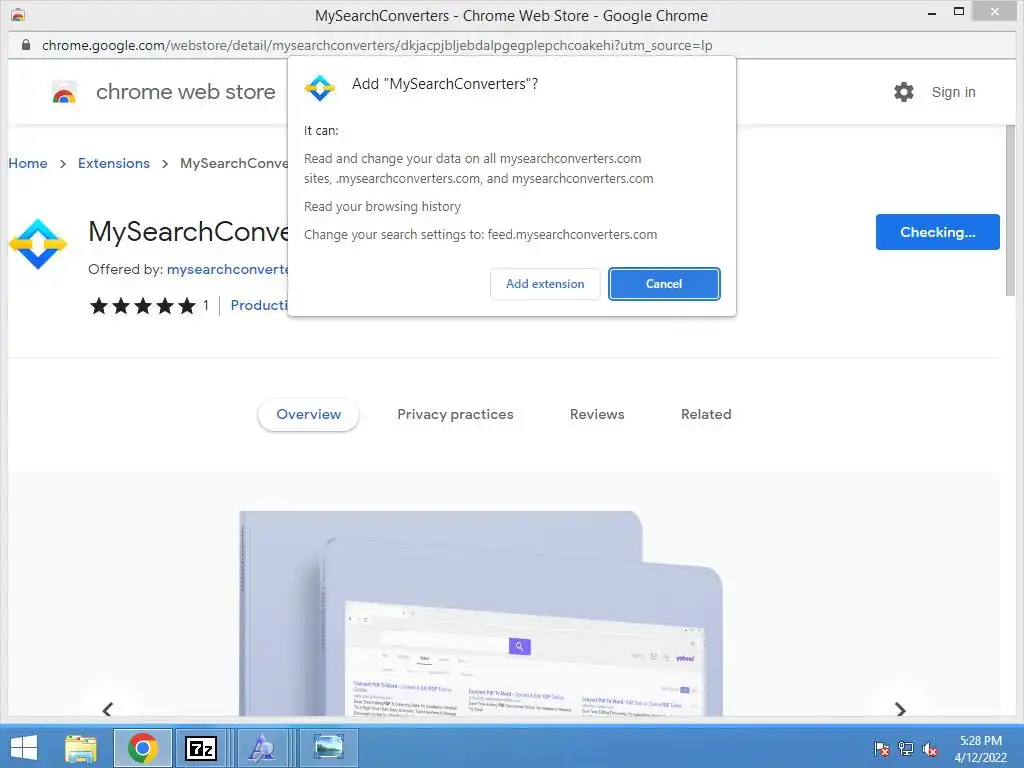Click 'chrome web store' header title
Image resolution: width=1024 pixels, height=768 pixels.
coord(185,92)
